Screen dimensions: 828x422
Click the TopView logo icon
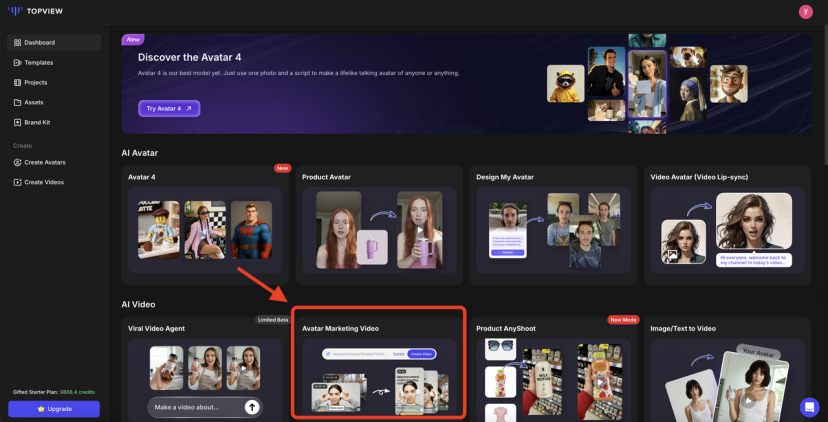point(14,11)
